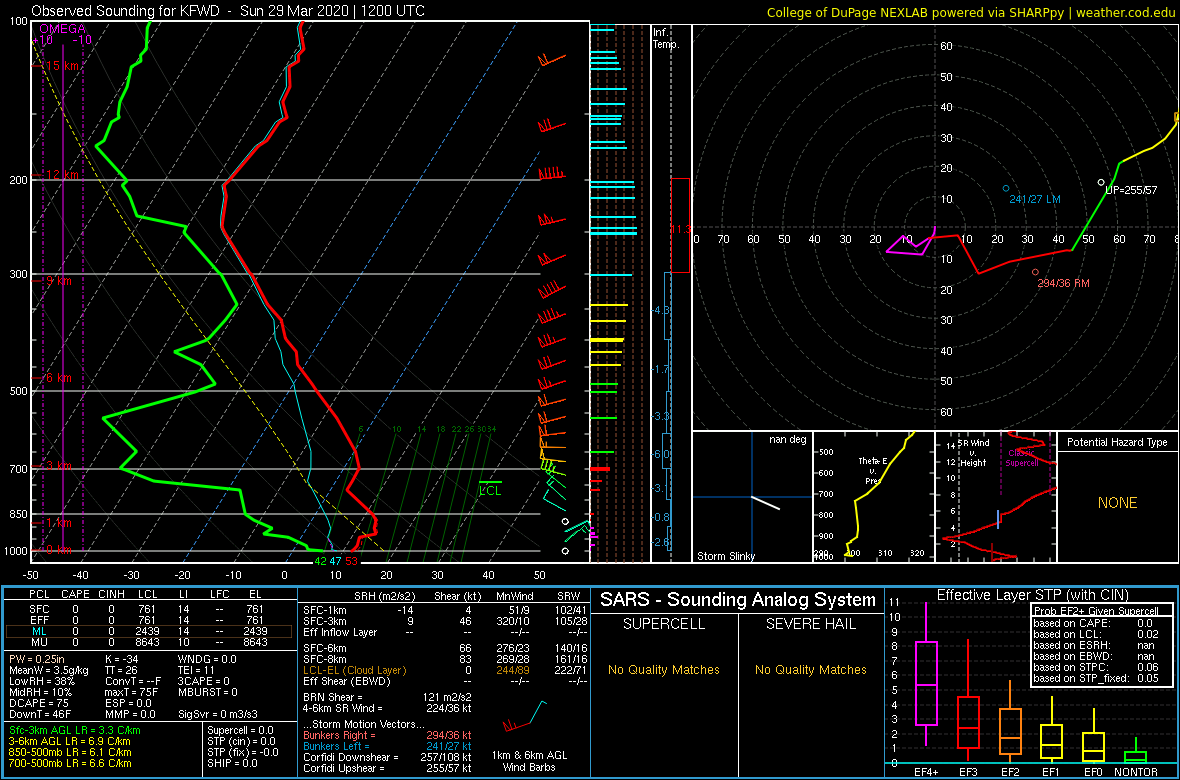Click the green NONTOR box plot
The image size is (1180, 780).
coord(1136,751)
